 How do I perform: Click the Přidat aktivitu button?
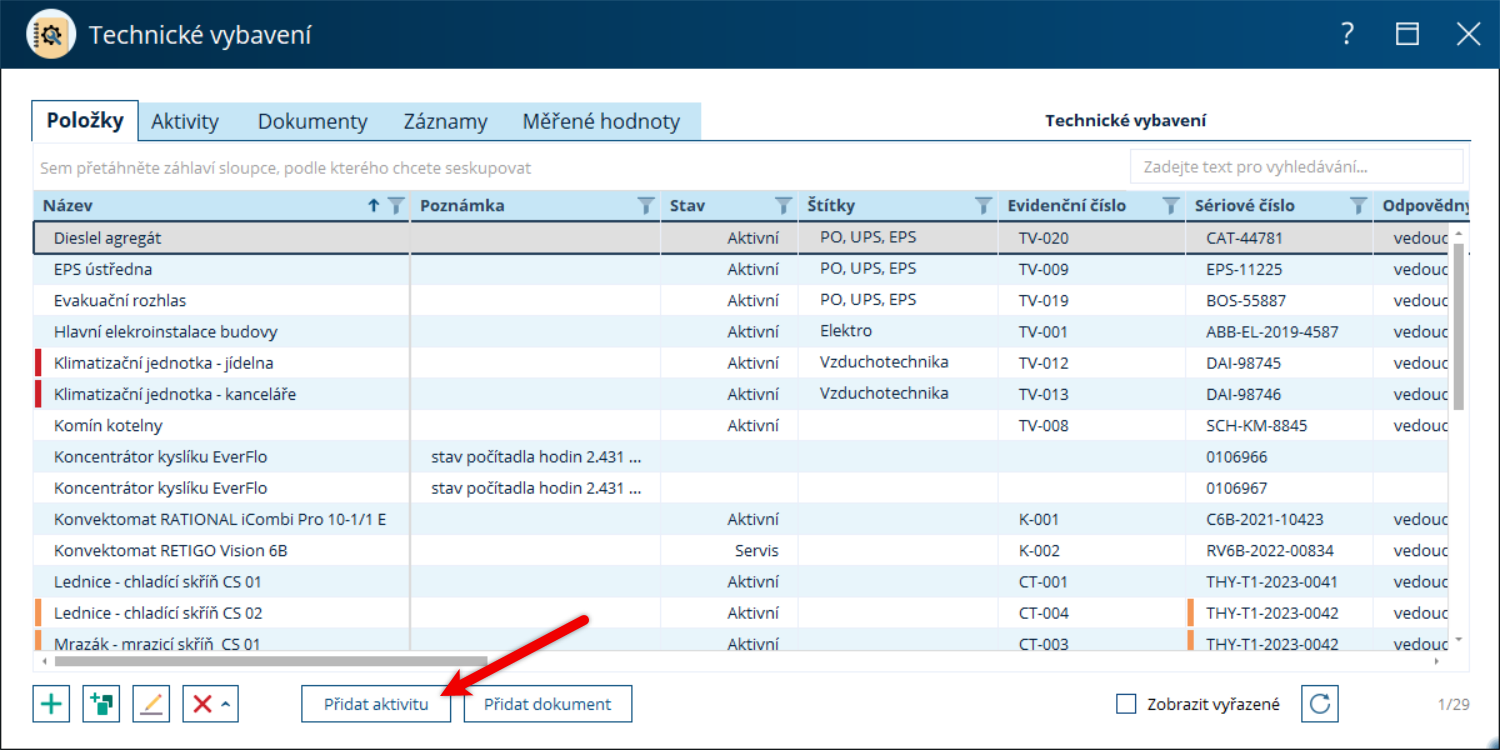tap(376, 704)
